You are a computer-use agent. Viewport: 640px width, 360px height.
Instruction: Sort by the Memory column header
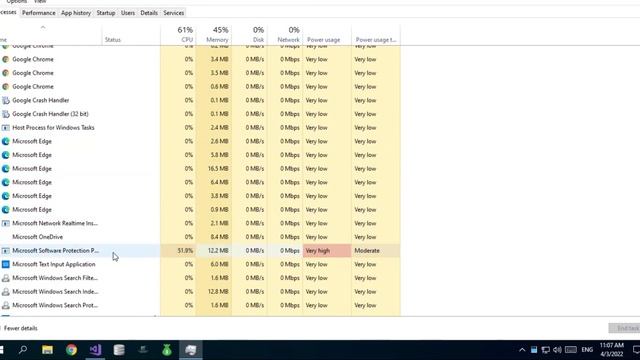coord(214,35)
